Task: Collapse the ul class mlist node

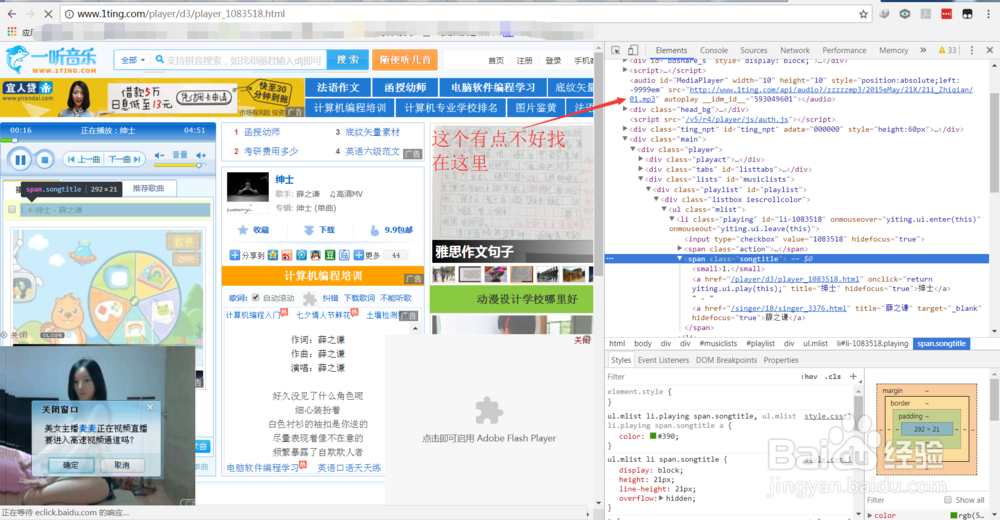Action: [x=664, y=209]
